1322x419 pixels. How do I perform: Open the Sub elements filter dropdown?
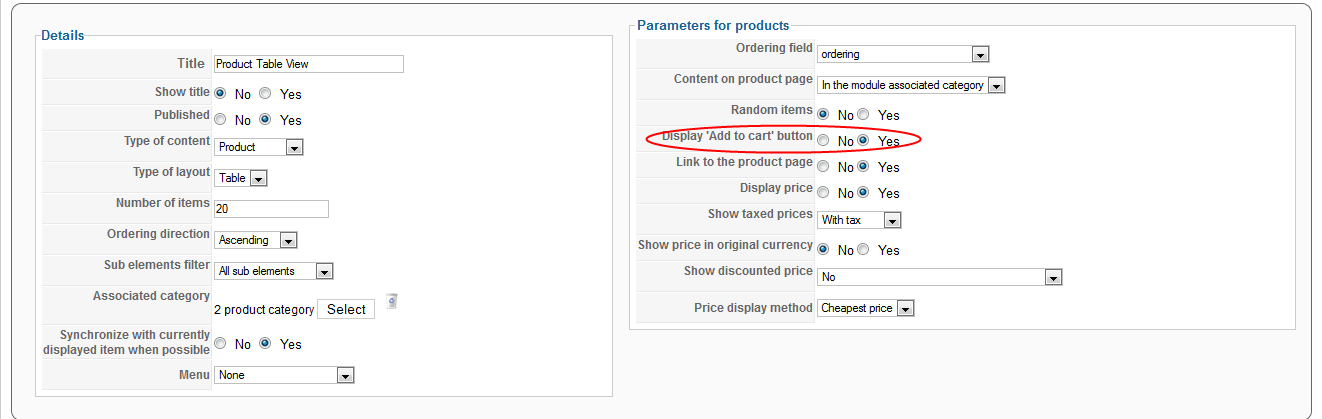(274, 271)
